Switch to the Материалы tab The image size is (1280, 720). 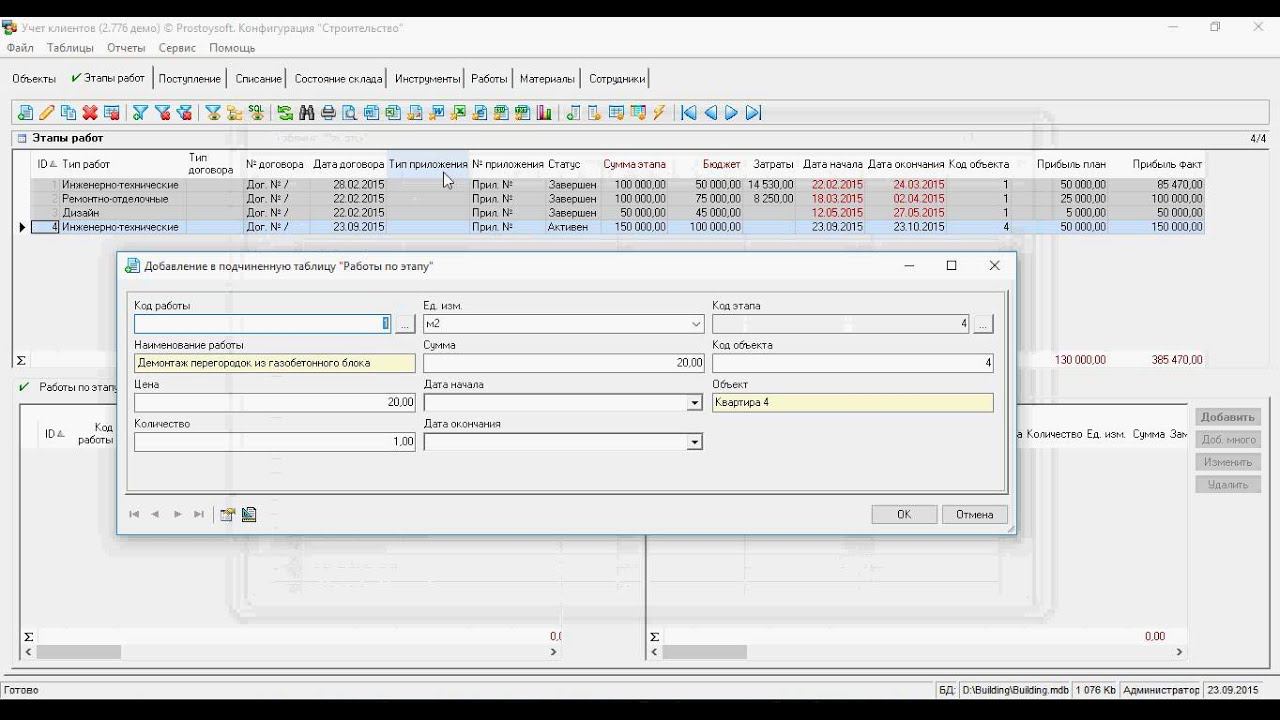point(547,78)
